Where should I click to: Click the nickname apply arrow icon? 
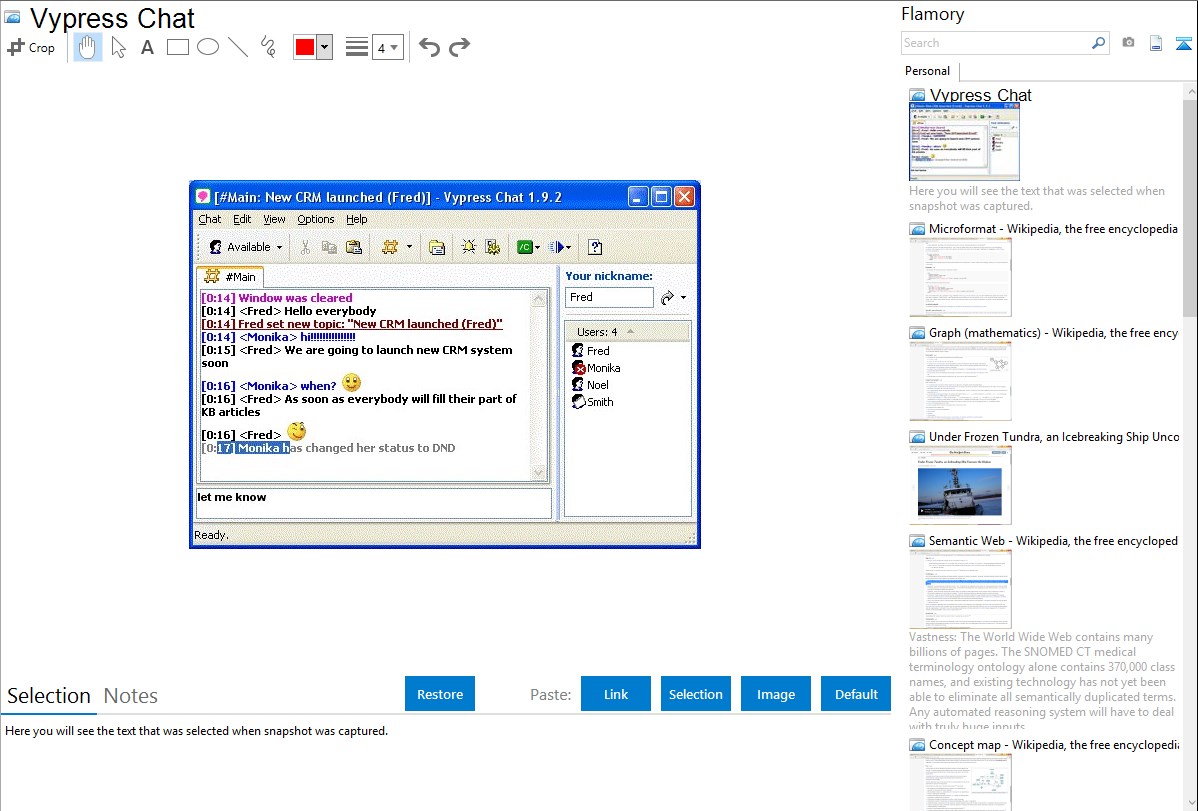click(667, 297)
